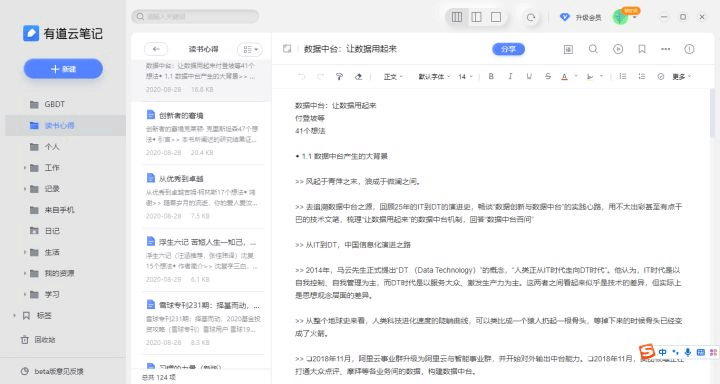Apply the highlight marker color
This screenshot has width=720, height=384.
pyautogui.click(x=590, y=77)
